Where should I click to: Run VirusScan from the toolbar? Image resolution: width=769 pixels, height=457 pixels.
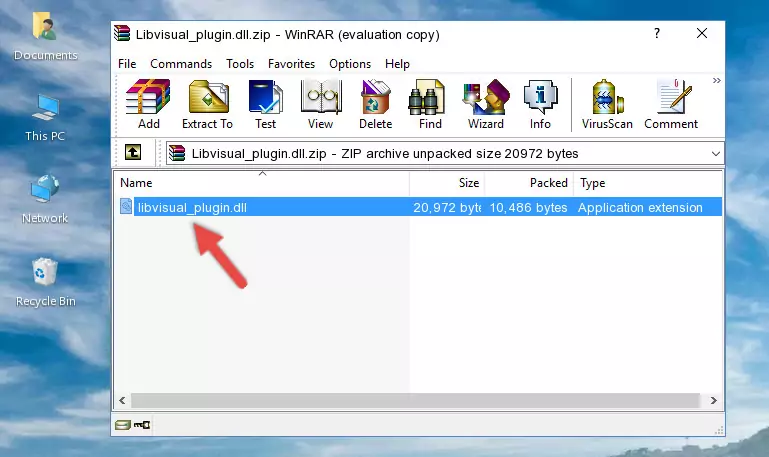tap(607, 104)
